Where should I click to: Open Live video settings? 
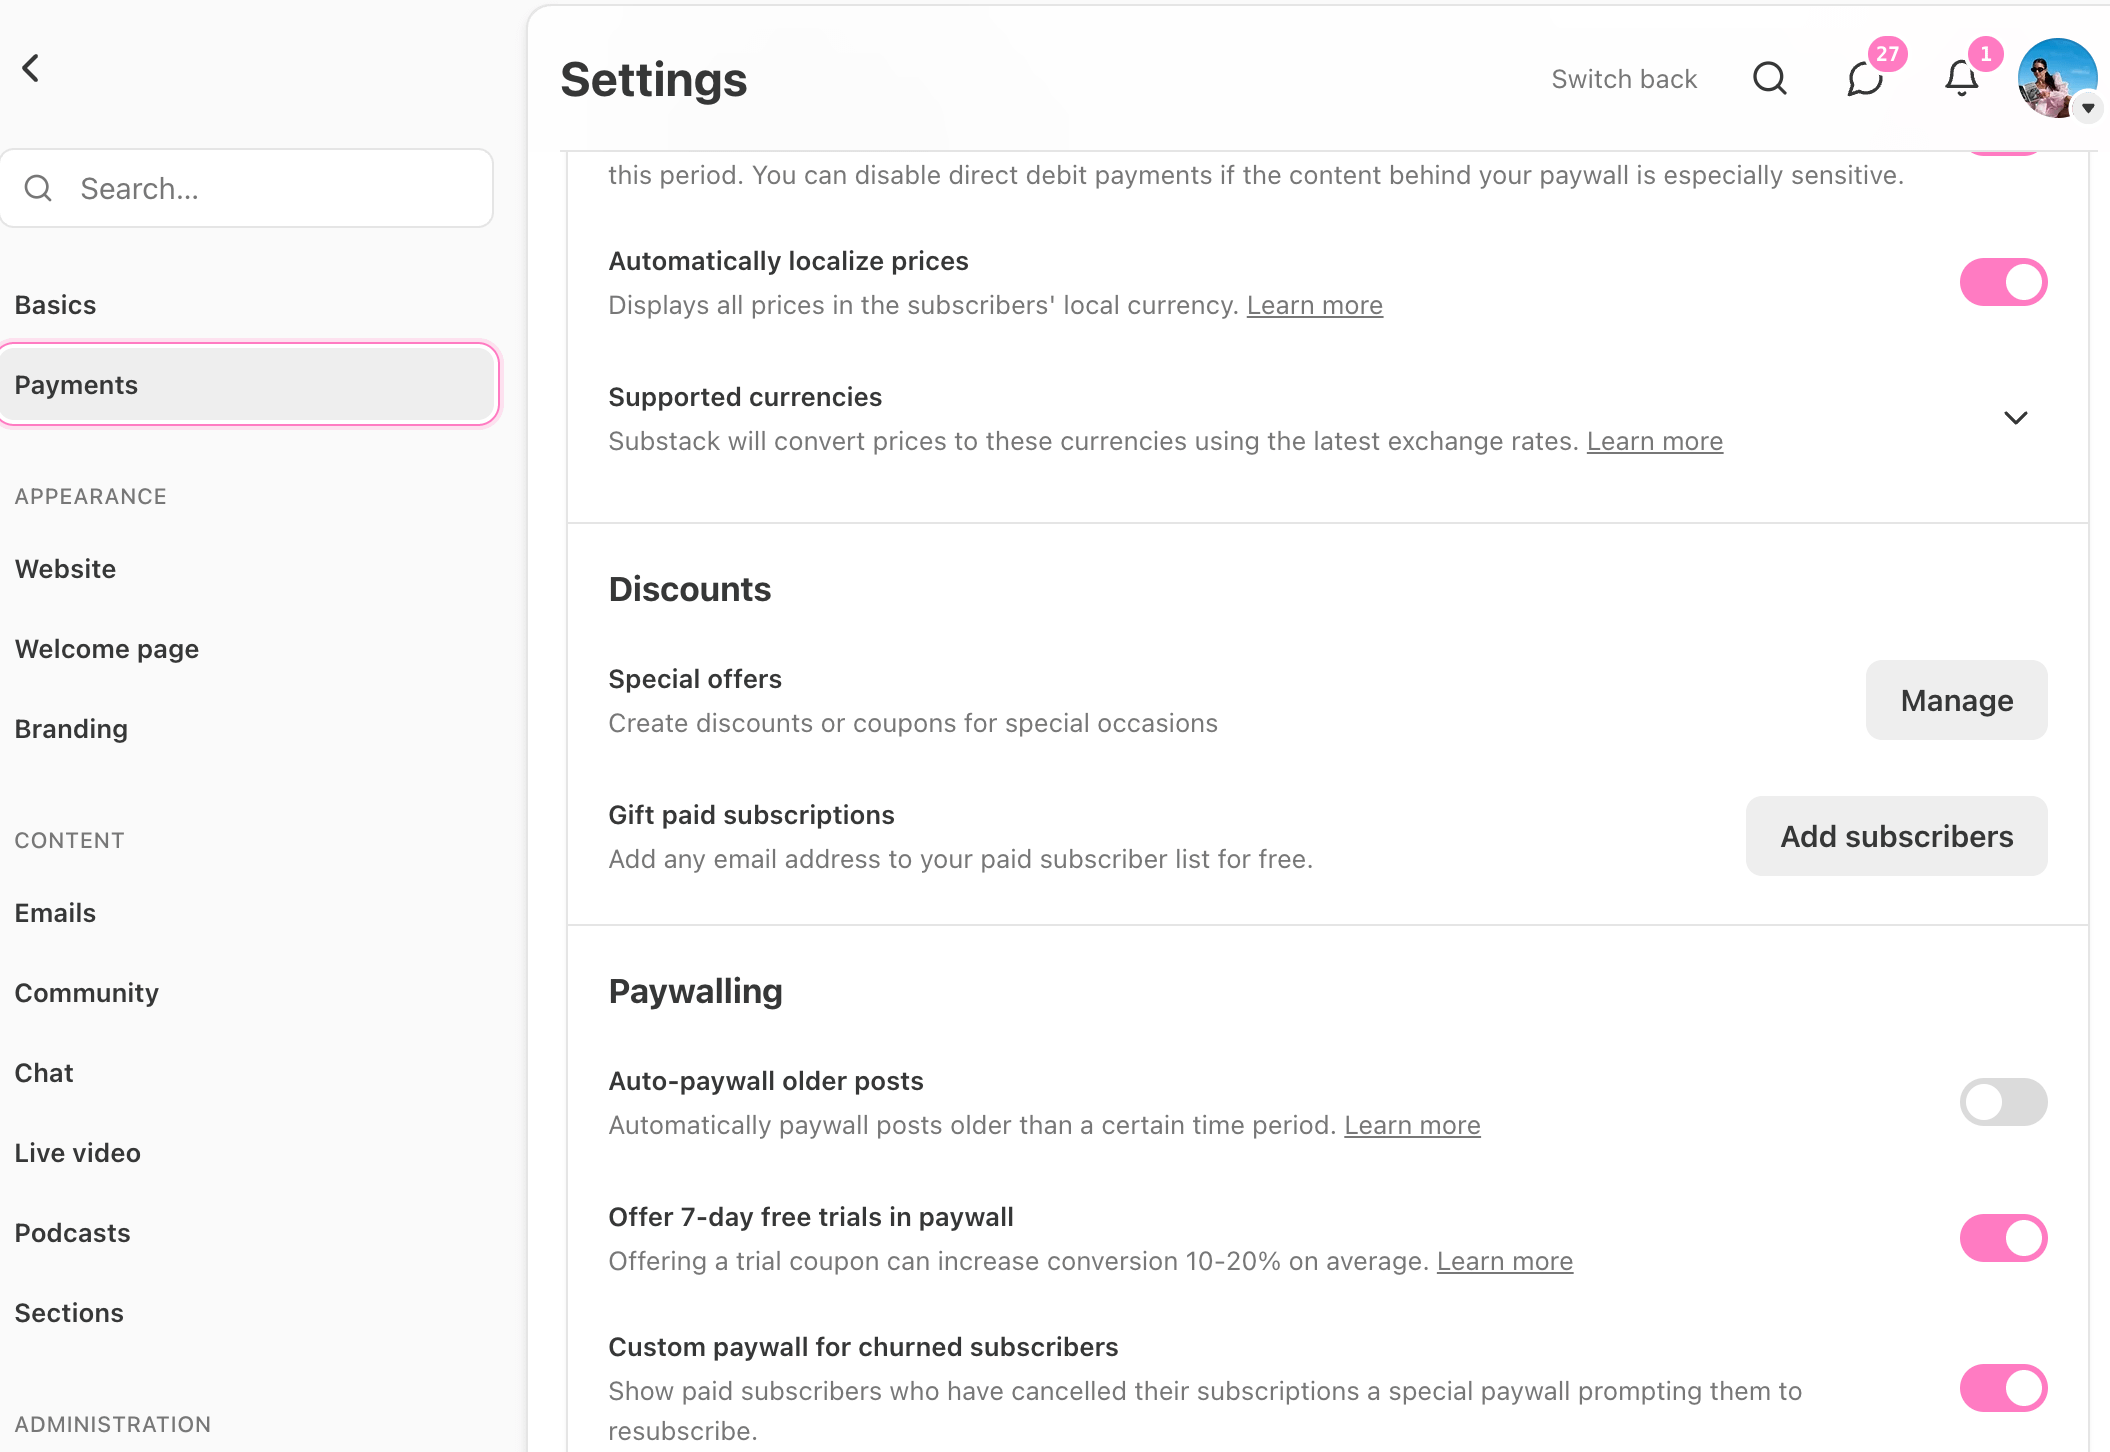(77, 1153)
